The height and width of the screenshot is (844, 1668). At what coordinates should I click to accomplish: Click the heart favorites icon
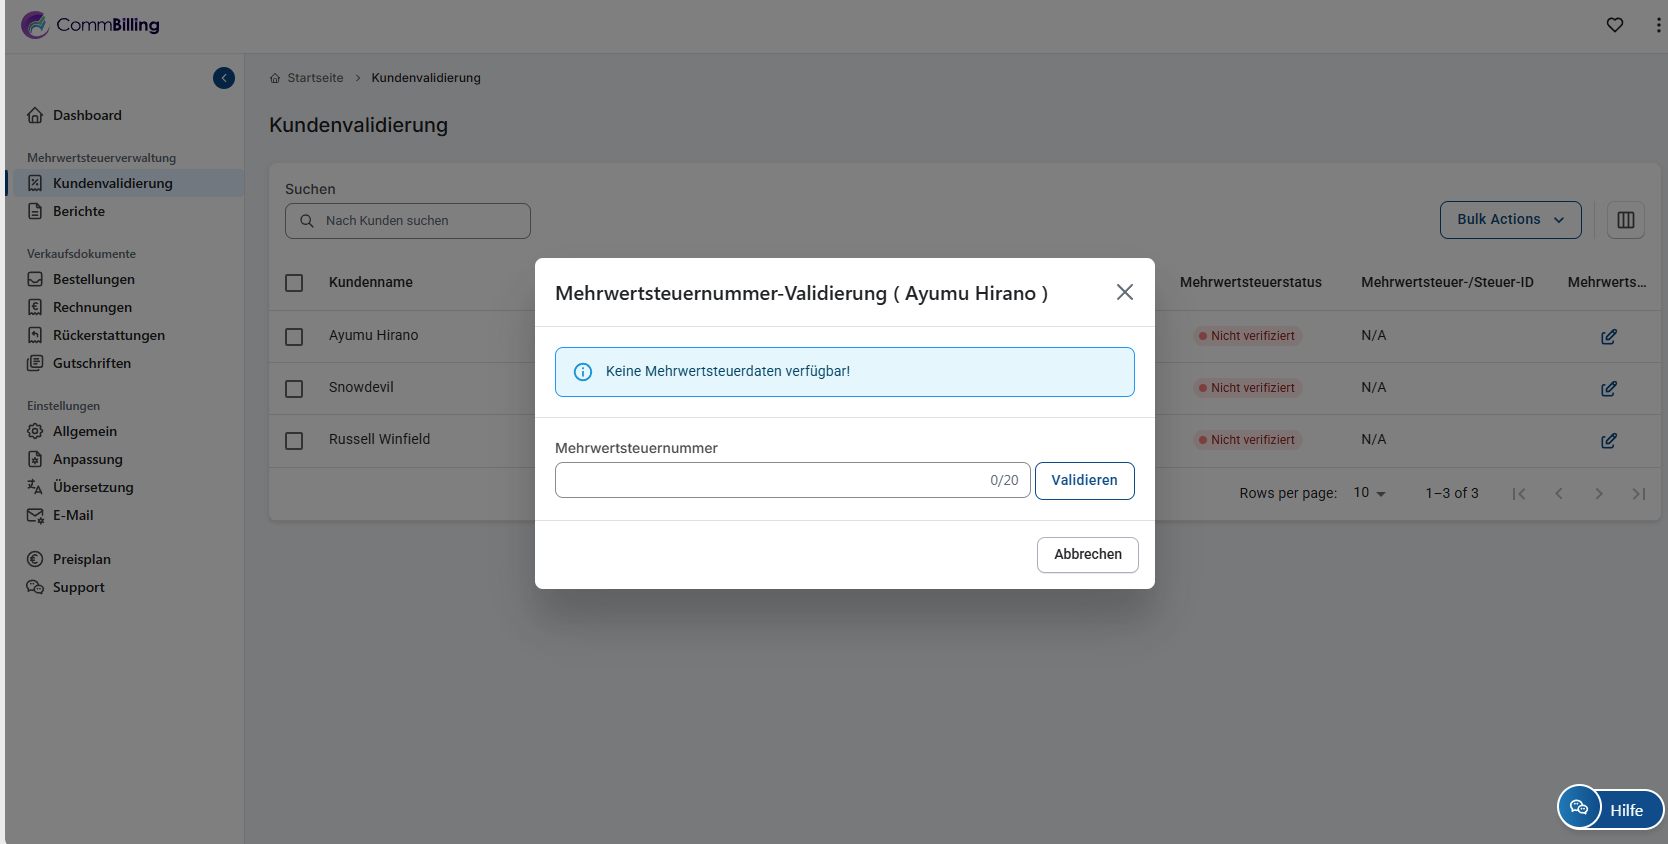coord(1614,25)
